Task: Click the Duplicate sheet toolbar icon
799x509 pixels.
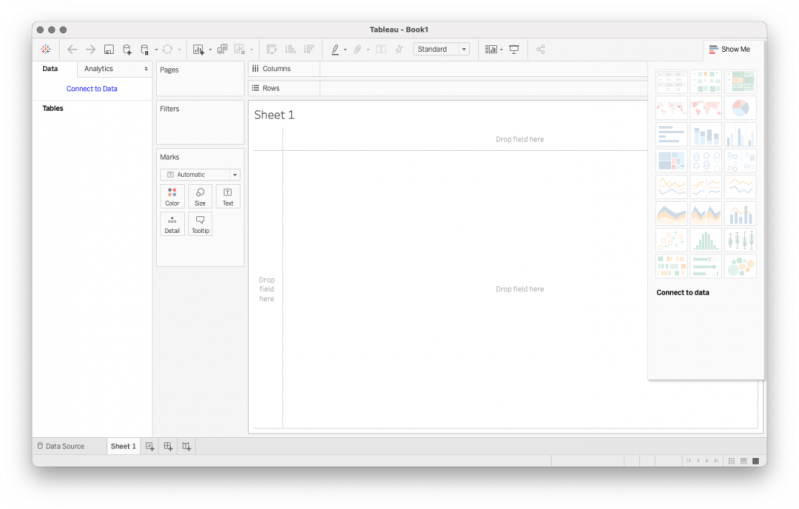Action: (x=222, y=49)
